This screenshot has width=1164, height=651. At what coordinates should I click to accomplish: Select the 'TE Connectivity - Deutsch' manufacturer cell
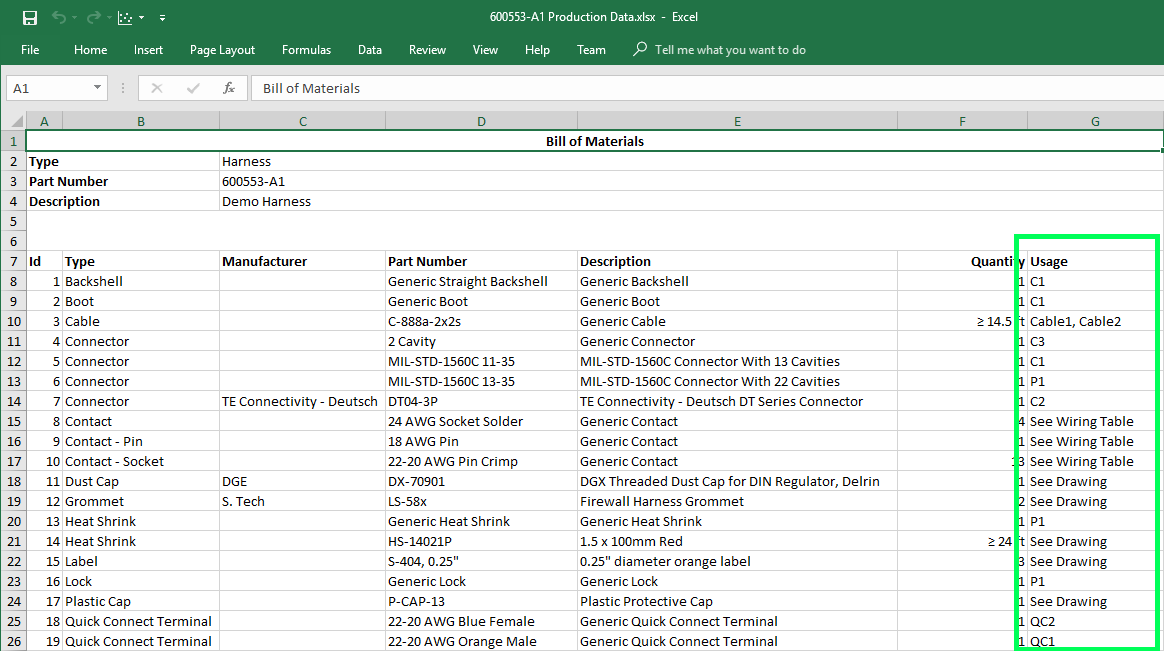click(x=302, y=402)
